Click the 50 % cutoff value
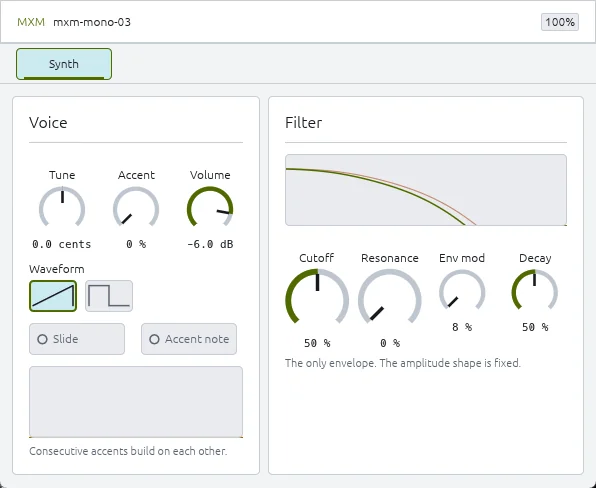The height and width of the screenshot is (488, 596). point(317,343)
